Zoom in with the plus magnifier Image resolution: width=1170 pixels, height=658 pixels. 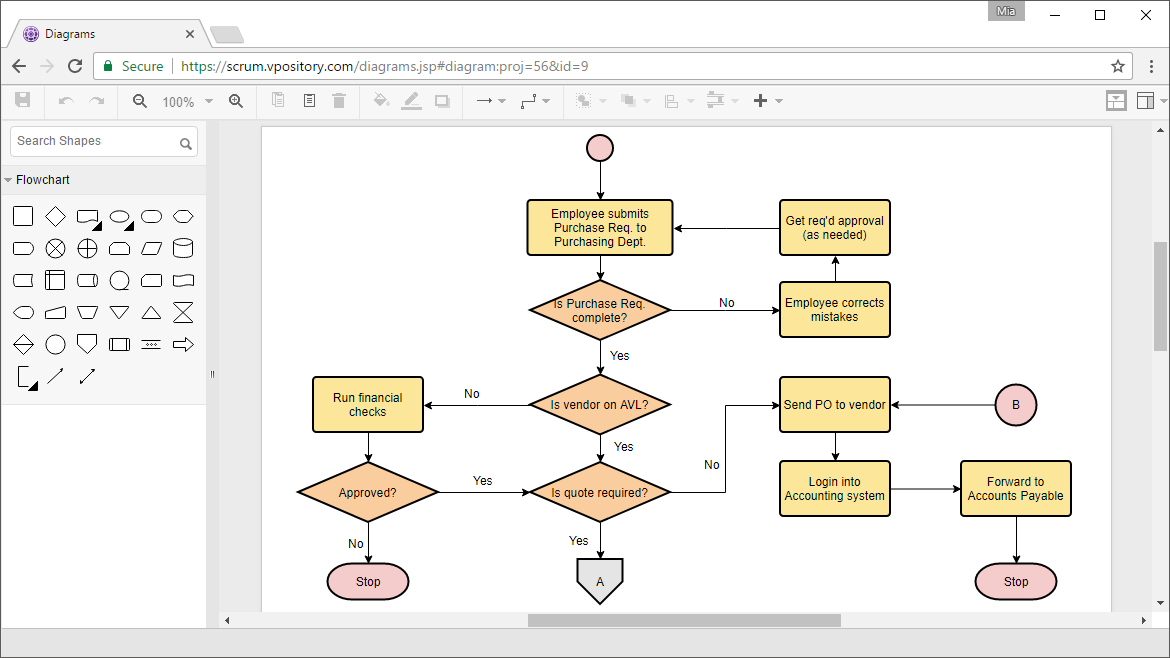pos(236,101)
